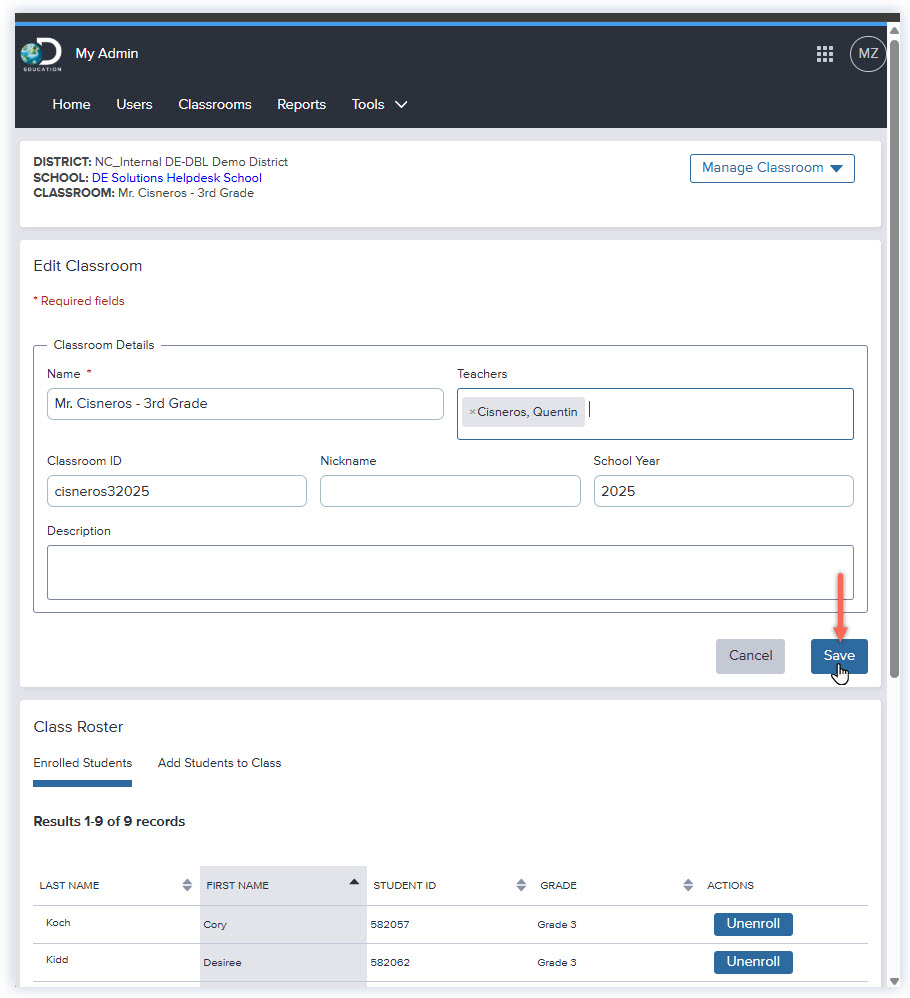
Task: Expand the Tools navigation menu
Action: (x=380, y=104)
